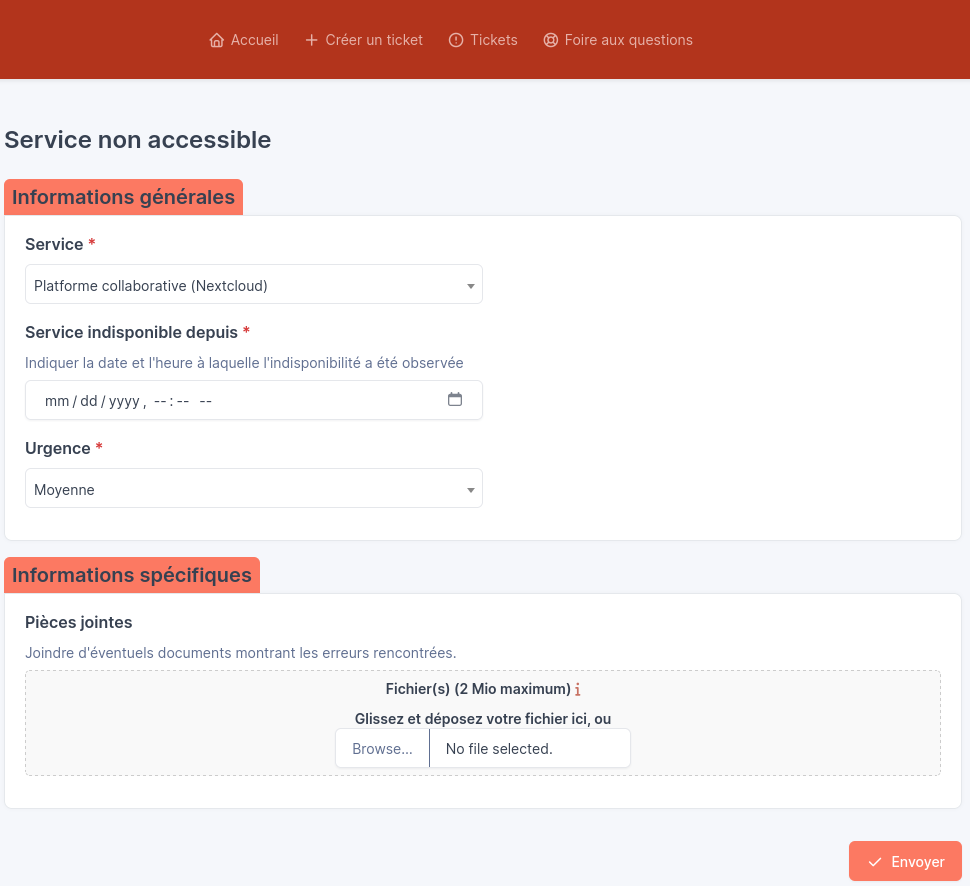970x886 pixels.
Task: Click the checkmark icon on Envoyer button
Action: coord(875,862)
